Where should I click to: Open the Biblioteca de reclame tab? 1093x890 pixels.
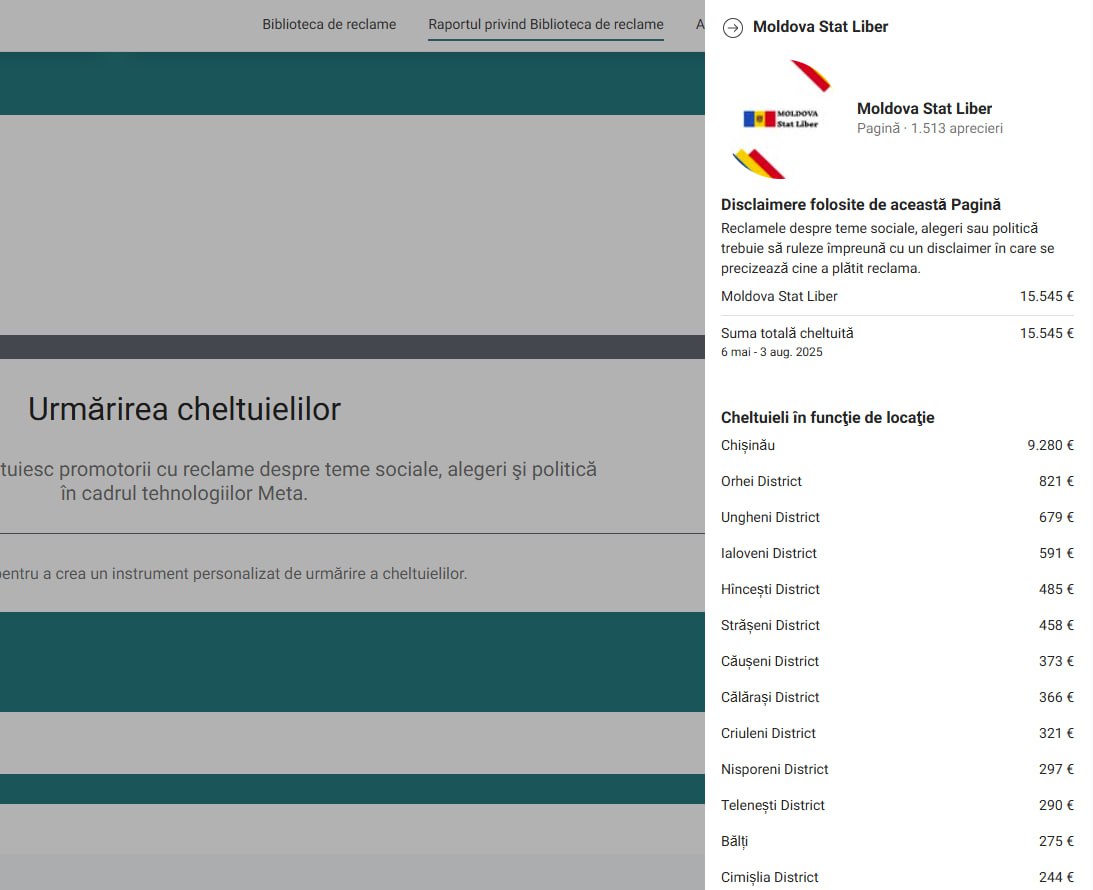[x=329, y=24]
